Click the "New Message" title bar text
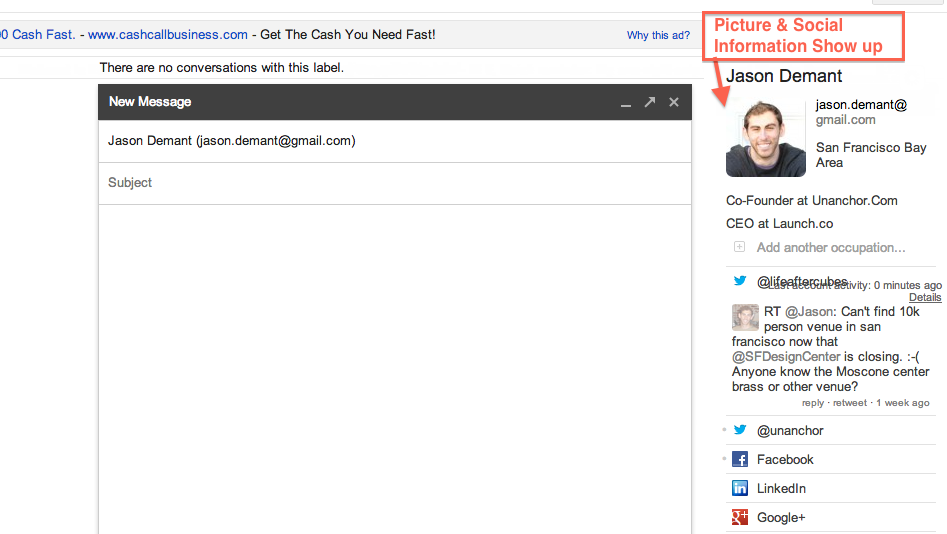 point(150,102)
